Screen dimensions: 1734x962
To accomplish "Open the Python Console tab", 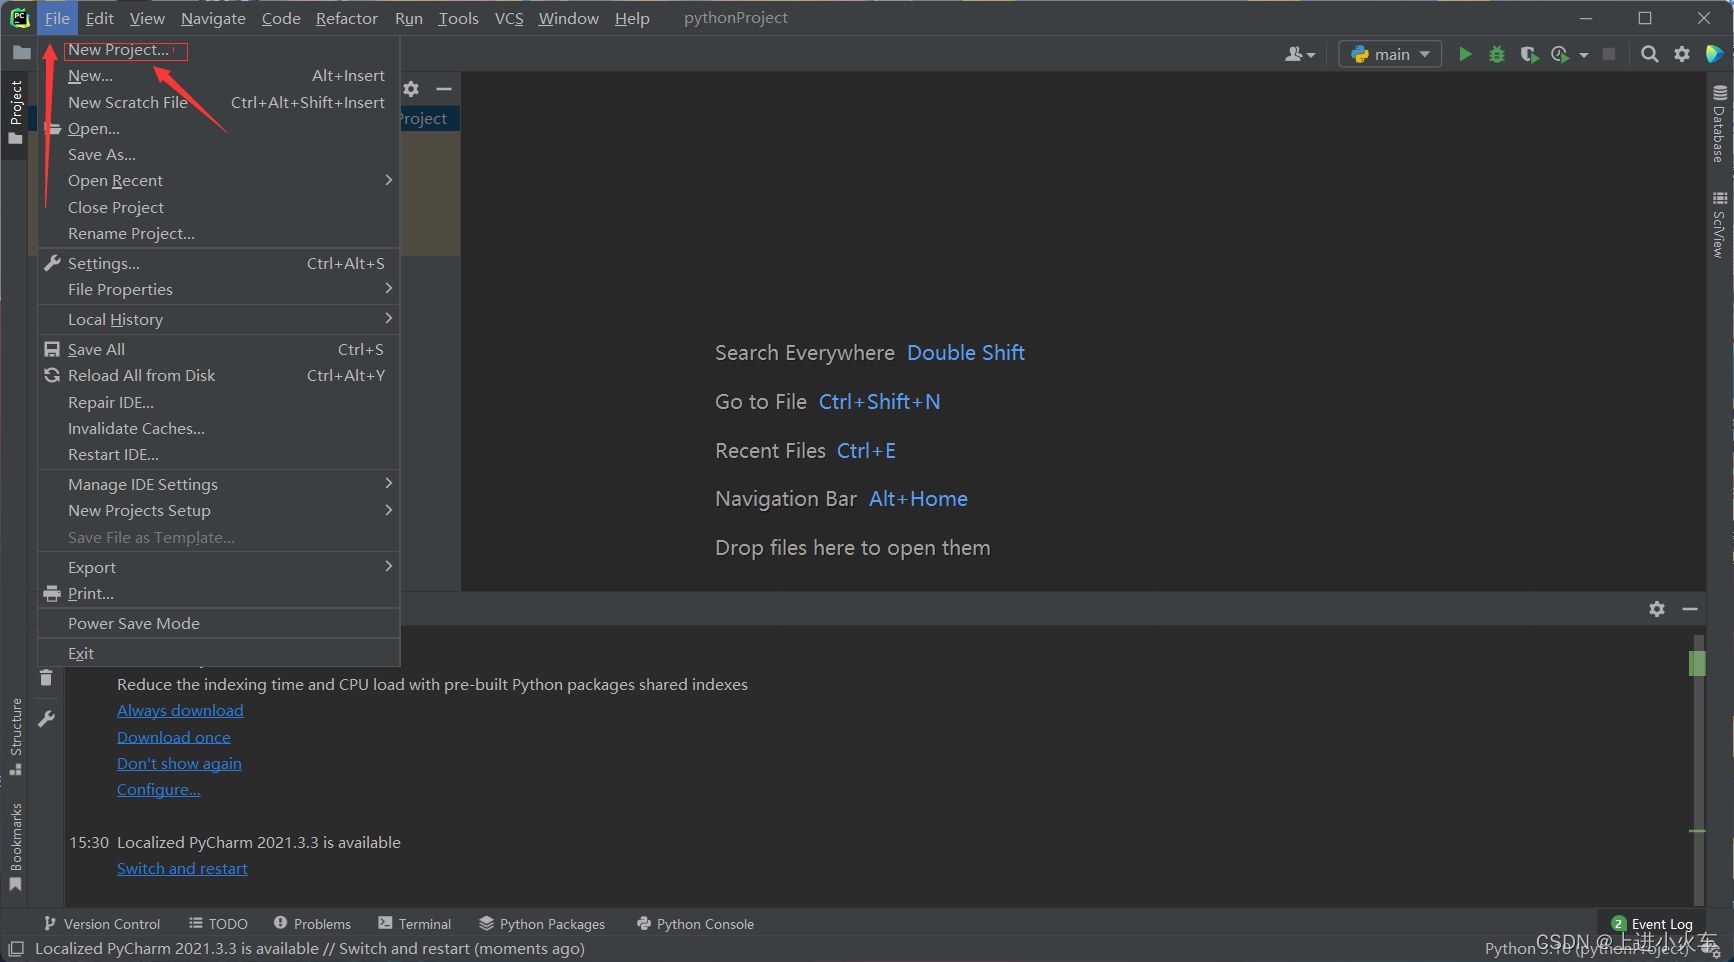I will (696, 924).
